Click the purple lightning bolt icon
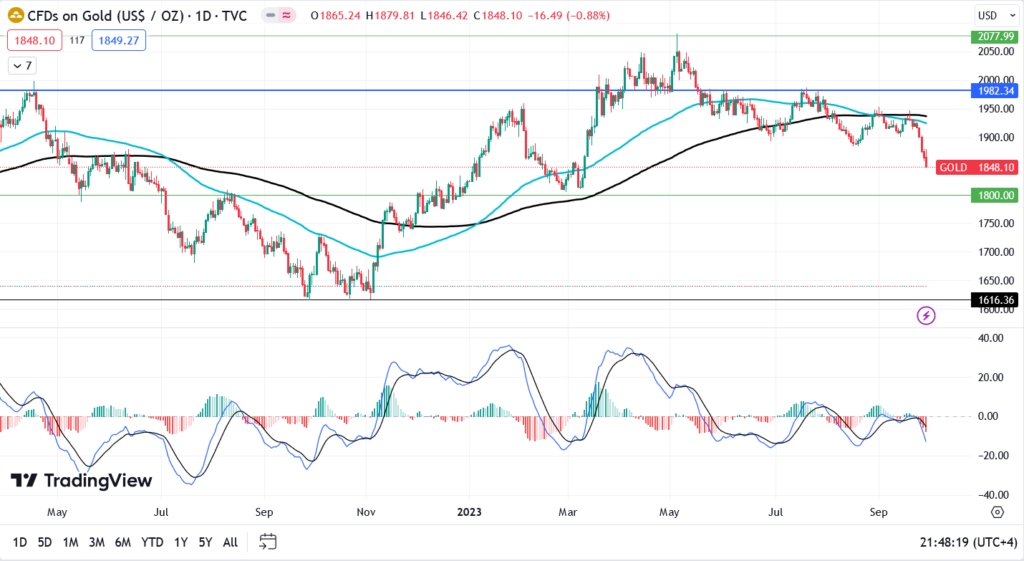The image size is (1024, 561). pos(925,316)
